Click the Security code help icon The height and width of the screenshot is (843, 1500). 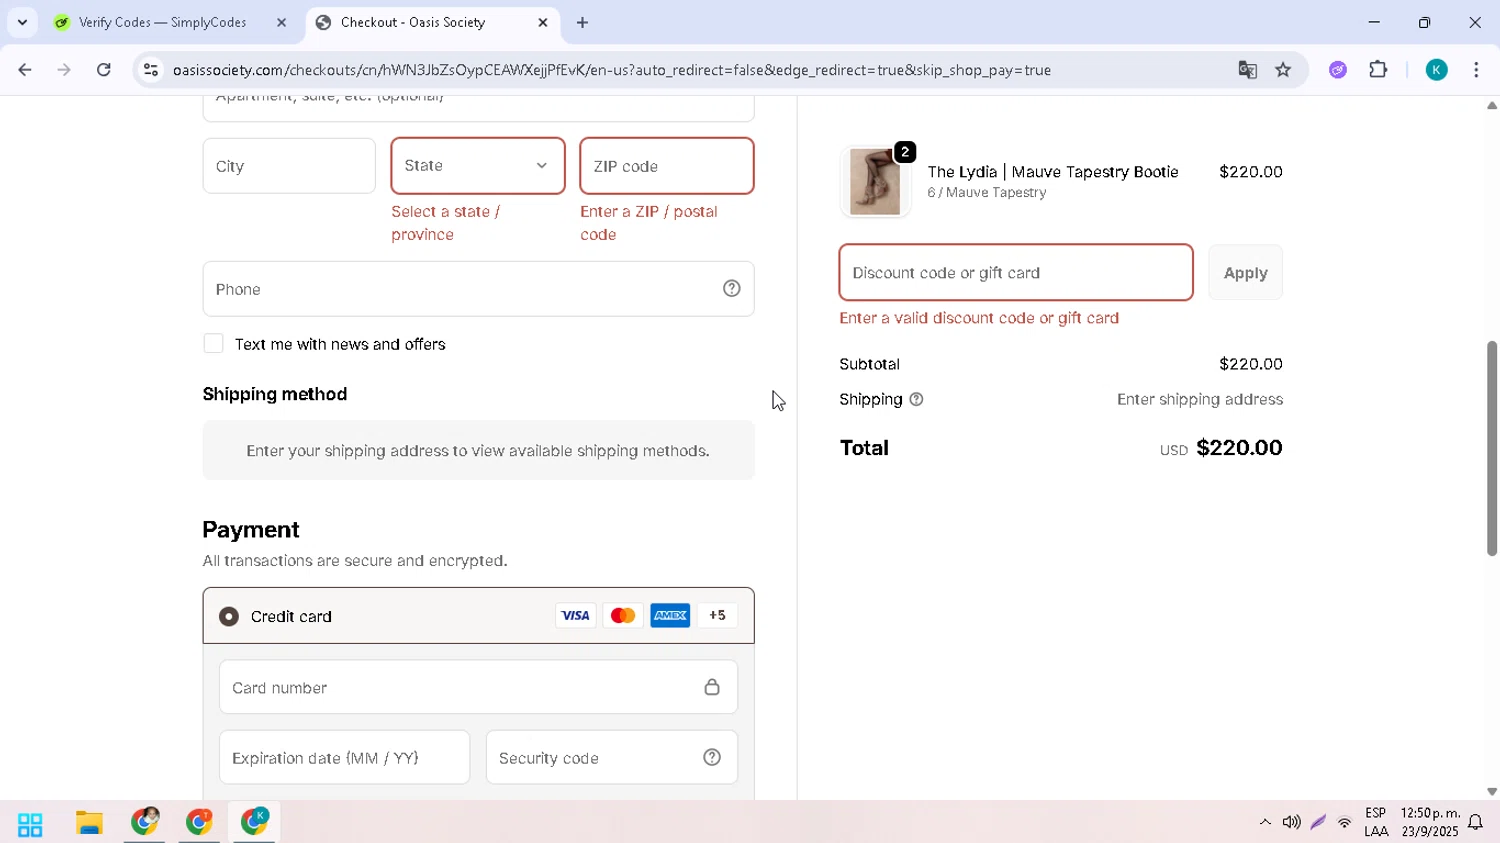(712, 758)
